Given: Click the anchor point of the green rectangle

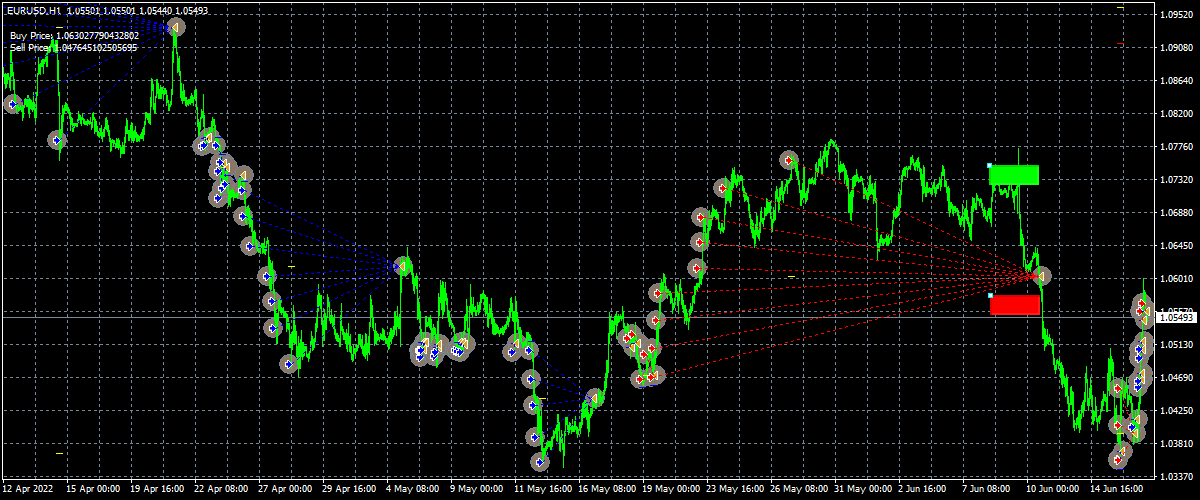Looking at the screenshot, I should (x=989, y=165).
